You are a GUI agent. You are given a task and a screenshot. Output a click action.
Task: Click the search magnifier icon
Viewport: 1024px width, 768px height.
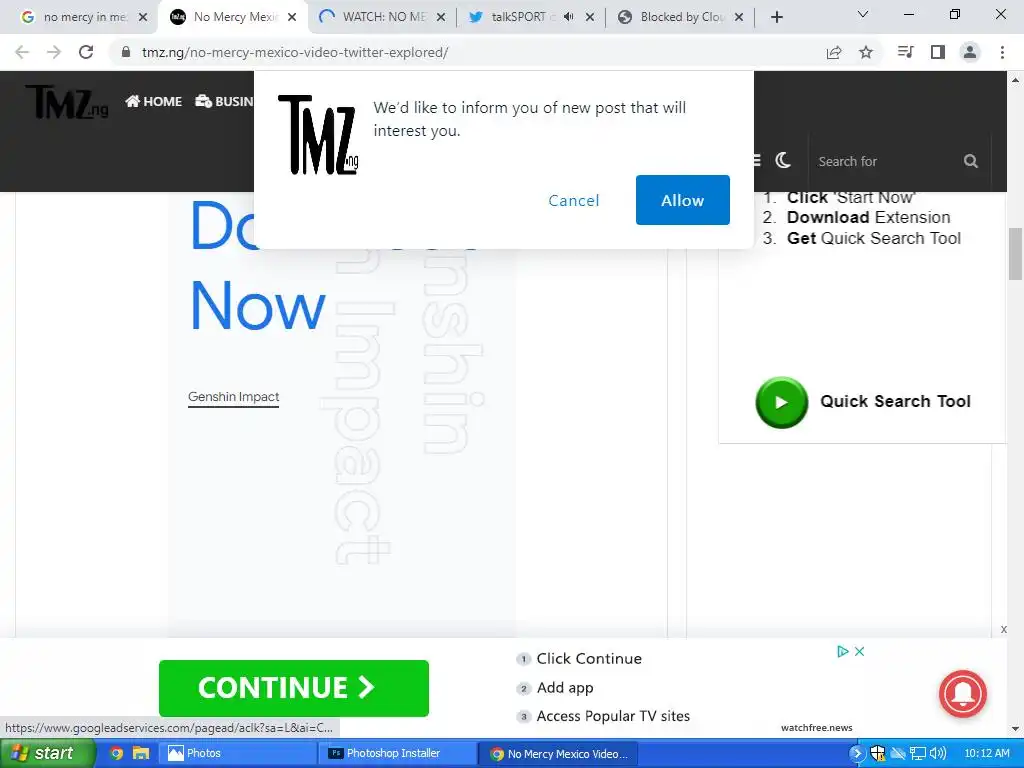[x=971, y=161]
